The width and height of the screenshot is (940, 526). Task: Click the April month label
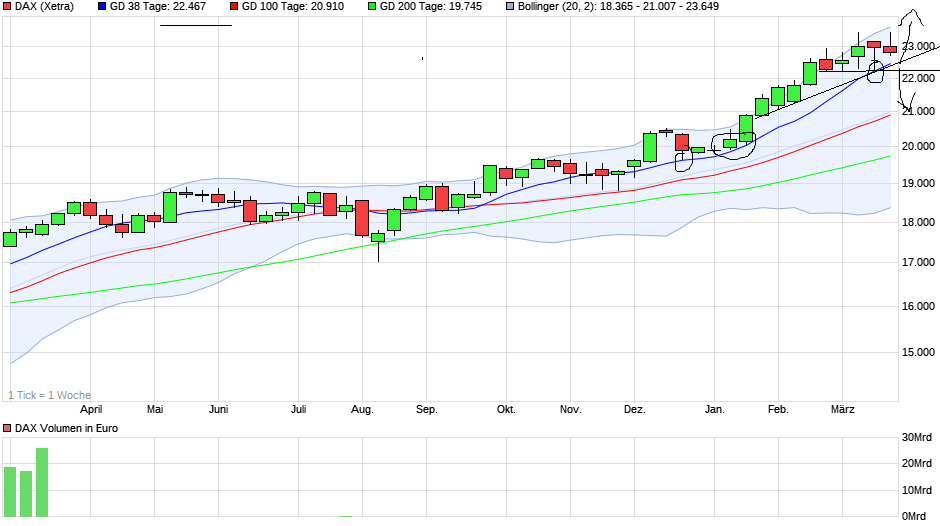point(91,410)
